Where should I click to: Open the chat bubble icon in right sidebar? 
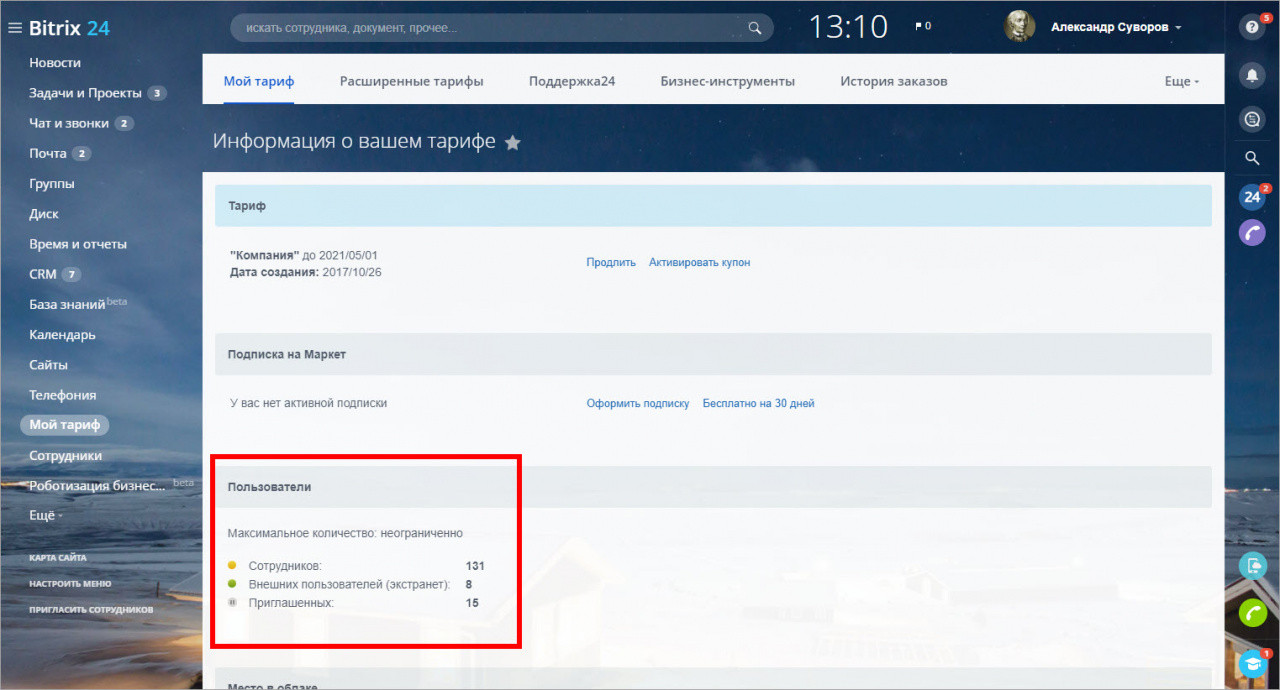1252,120
